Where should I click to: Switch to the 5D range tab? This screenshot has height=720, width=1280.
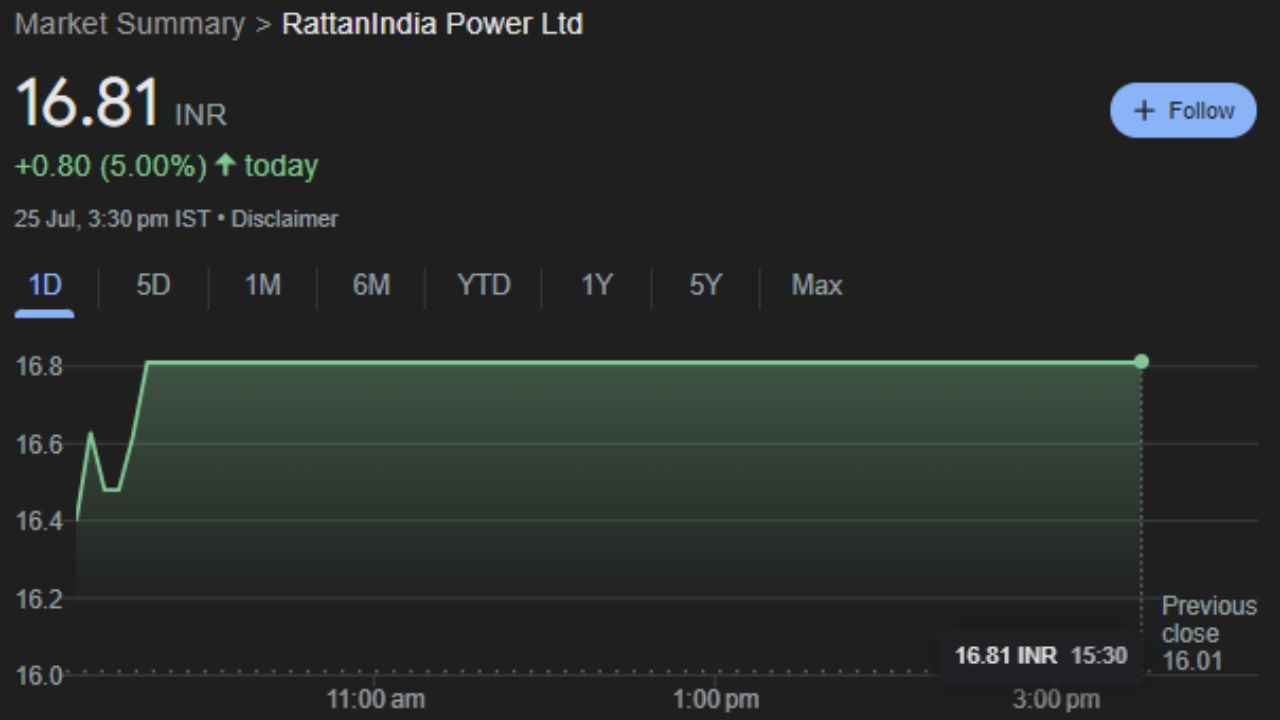click(x=153, y=285)
